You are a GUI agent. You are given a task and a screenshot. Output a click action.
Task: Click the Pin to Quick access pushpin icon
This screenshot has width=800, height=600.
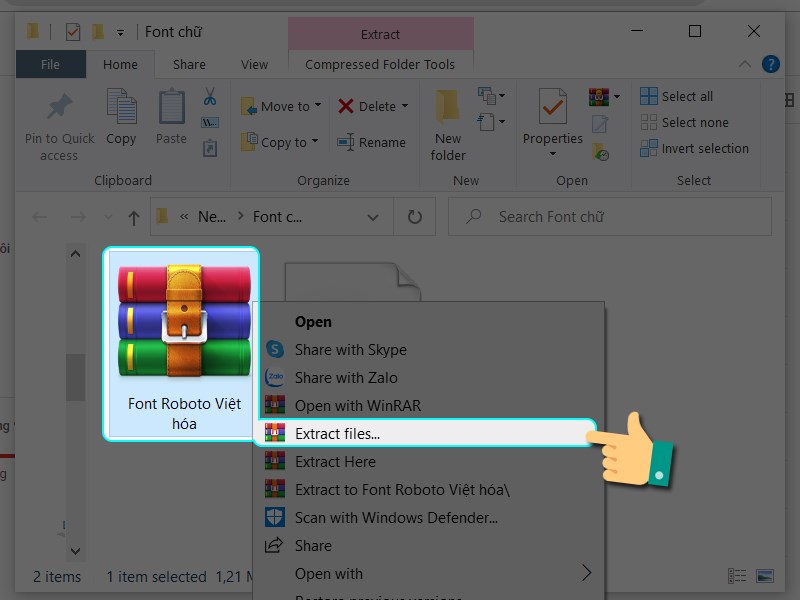(x=60, y=107)
